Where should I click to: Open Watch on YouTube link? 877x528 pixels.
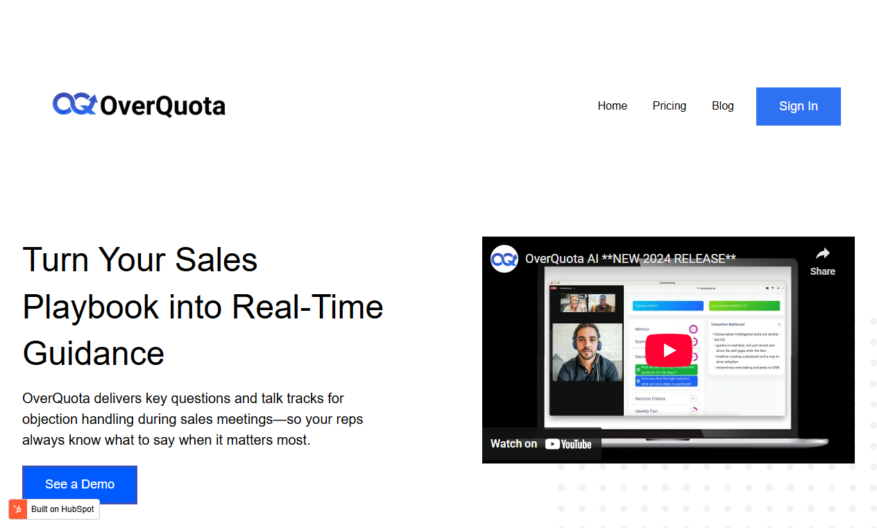541,444
